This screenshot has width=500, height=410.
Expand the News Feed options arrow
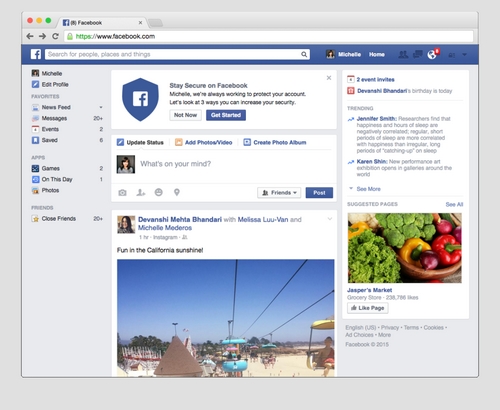click(x=101, y=107)
